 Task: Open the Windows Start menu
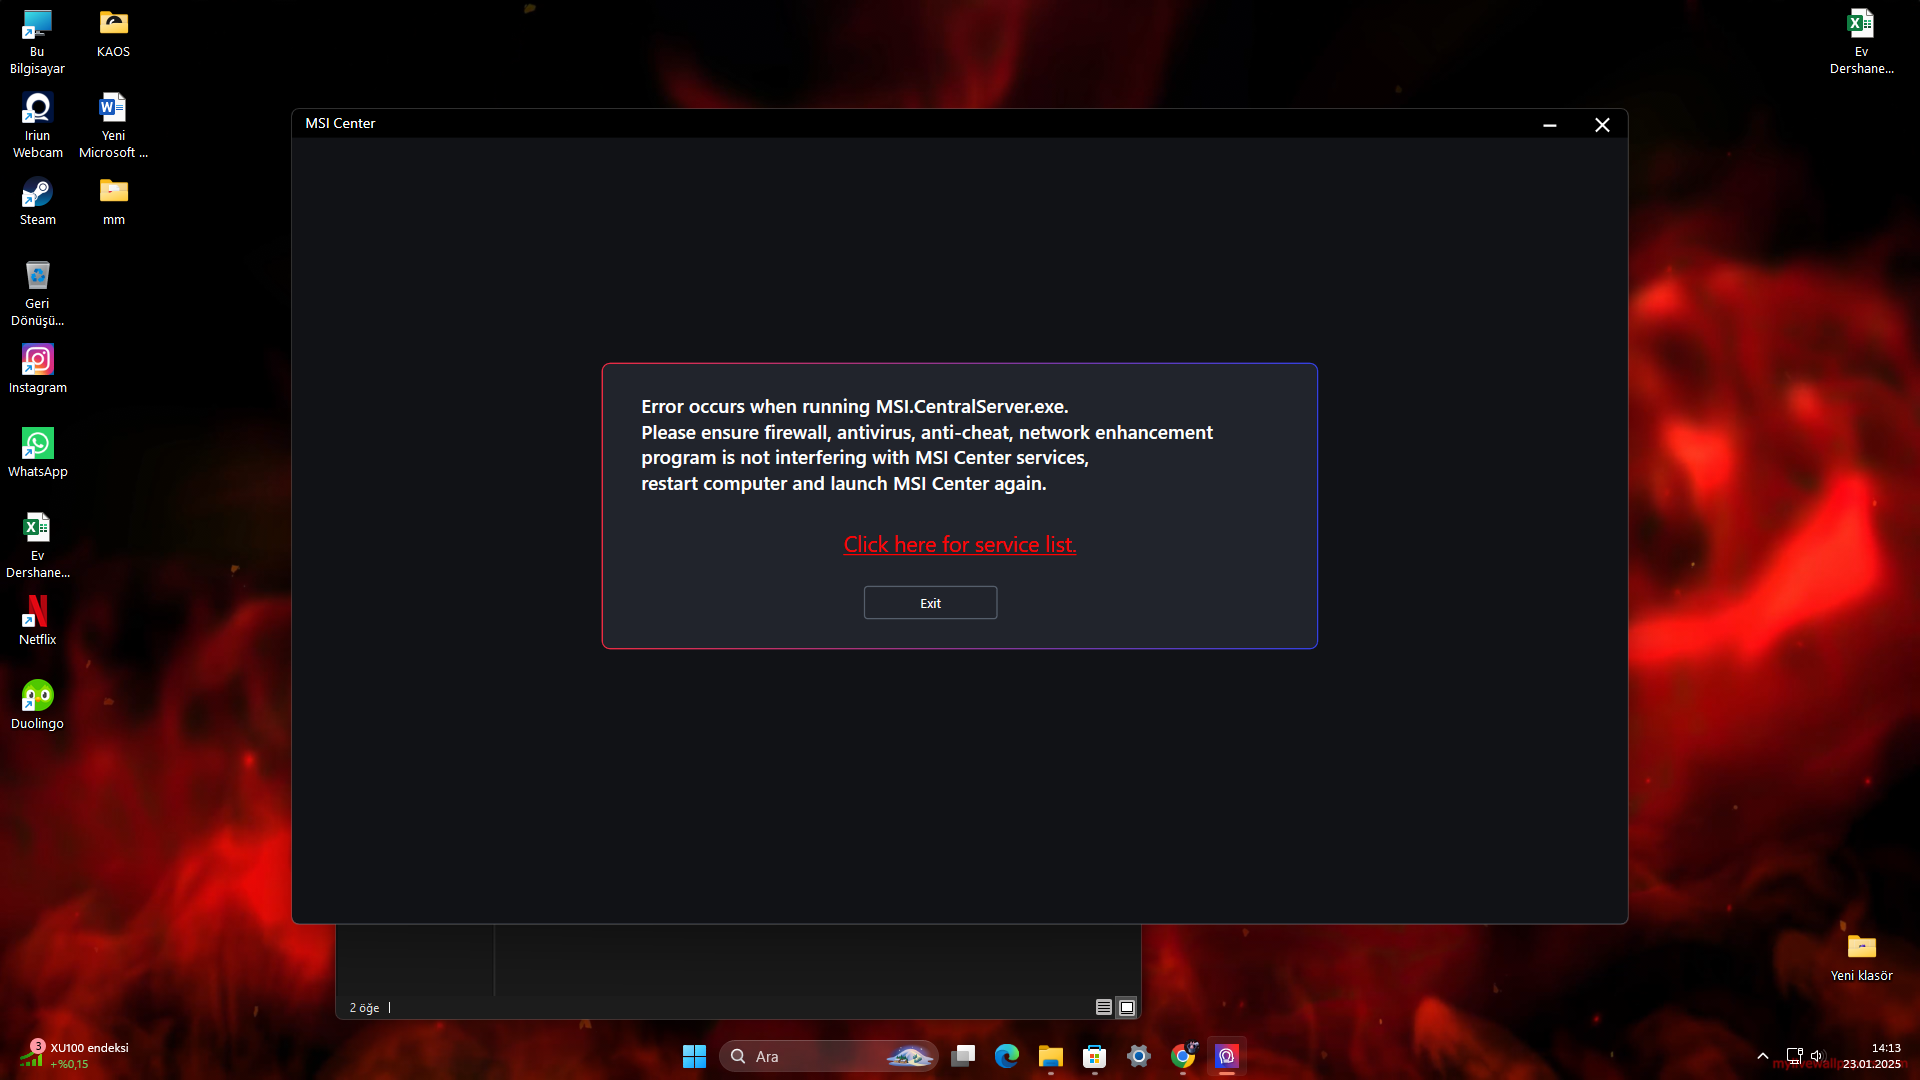tap(694, 1056)
